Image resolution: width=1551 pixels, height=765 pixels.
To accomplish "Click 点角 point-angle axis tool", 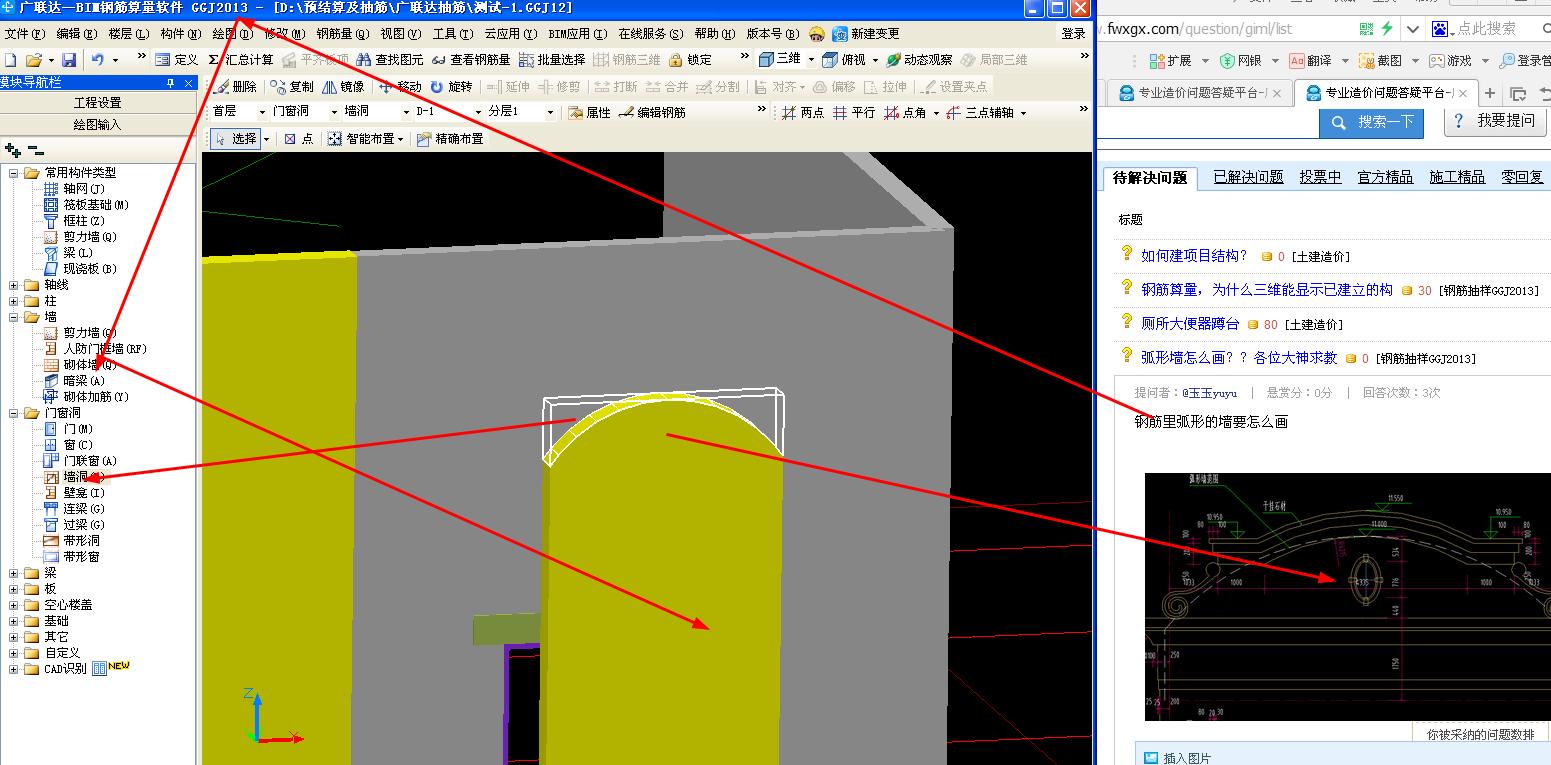I will click(905, 113).
